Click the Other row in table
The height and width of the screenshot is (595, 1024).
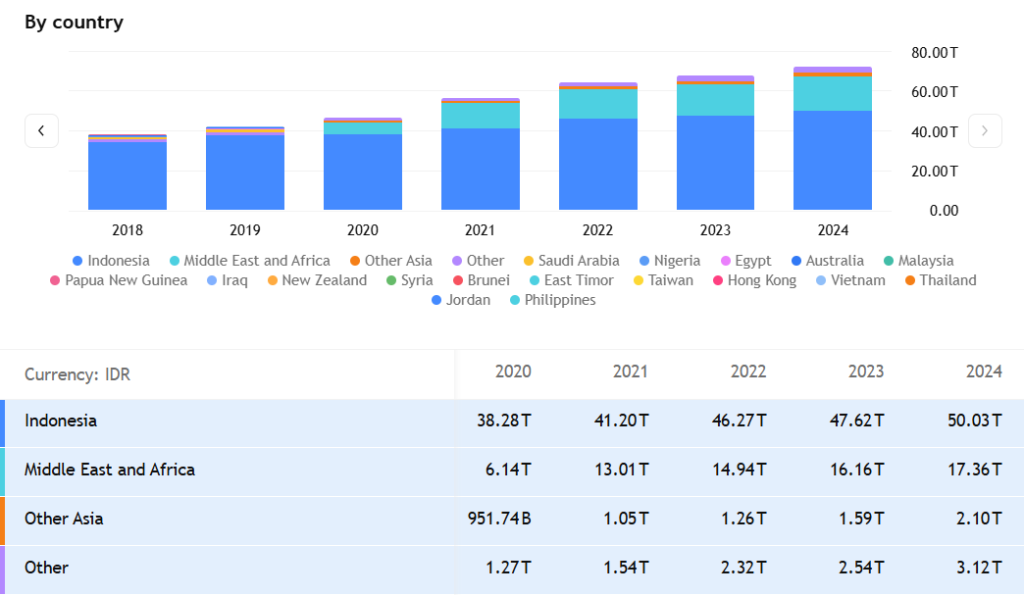(x=47, y=568)
